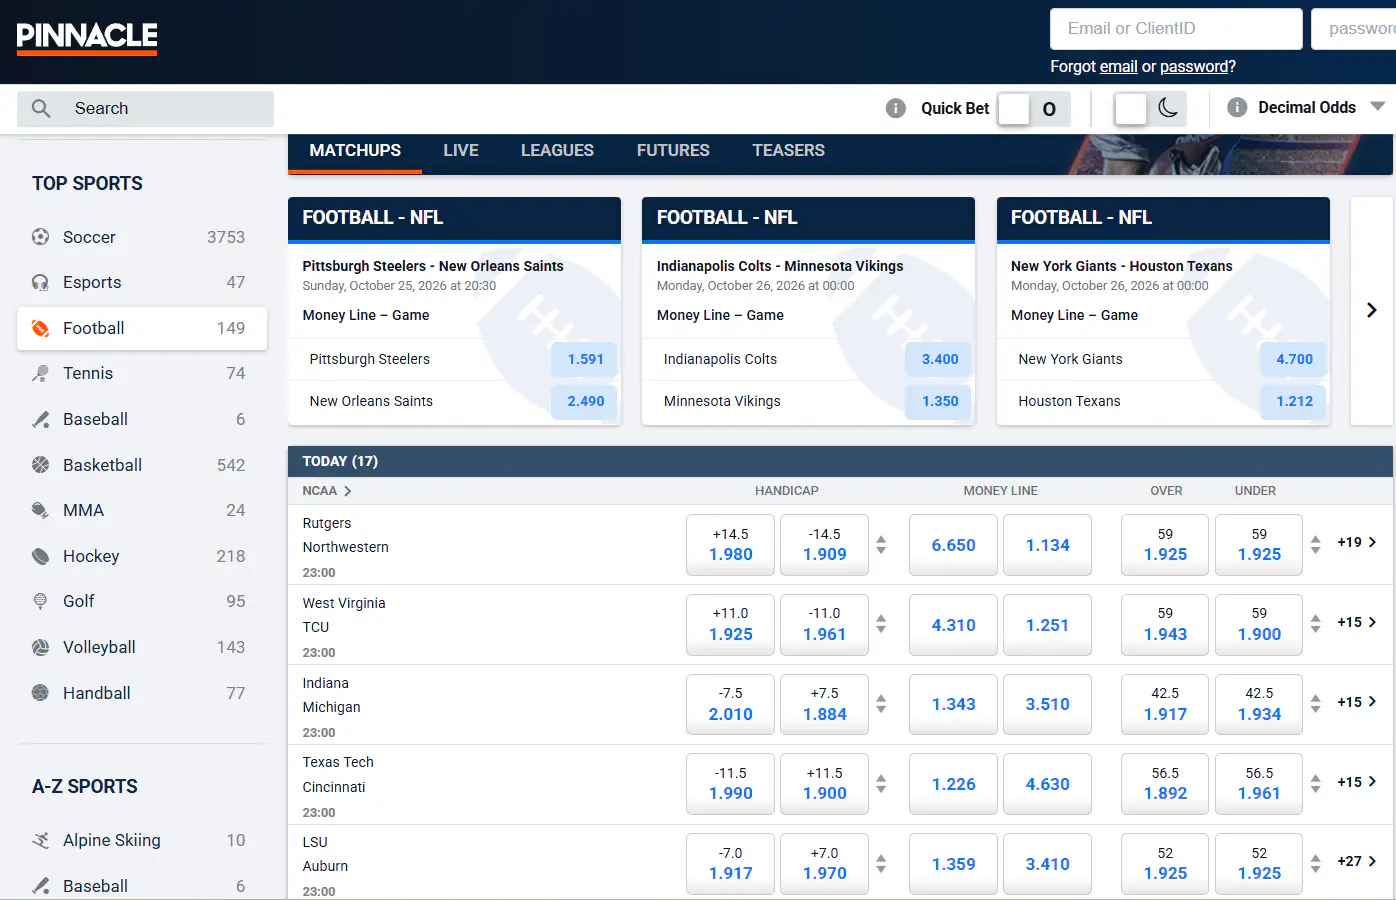Image resolution: width=1396 pixels, height=900 pixels.
Task: Select Texas Tech over 56.5 at 1.892
Action: click(1165, 783)
